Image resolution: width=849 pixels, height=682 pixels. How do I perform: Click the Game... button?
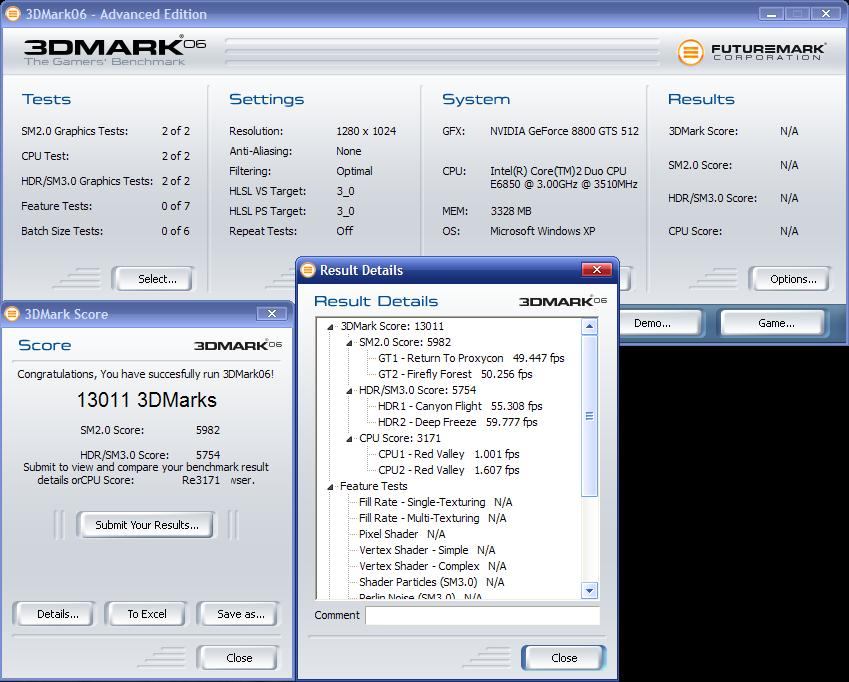coord(772,323)
